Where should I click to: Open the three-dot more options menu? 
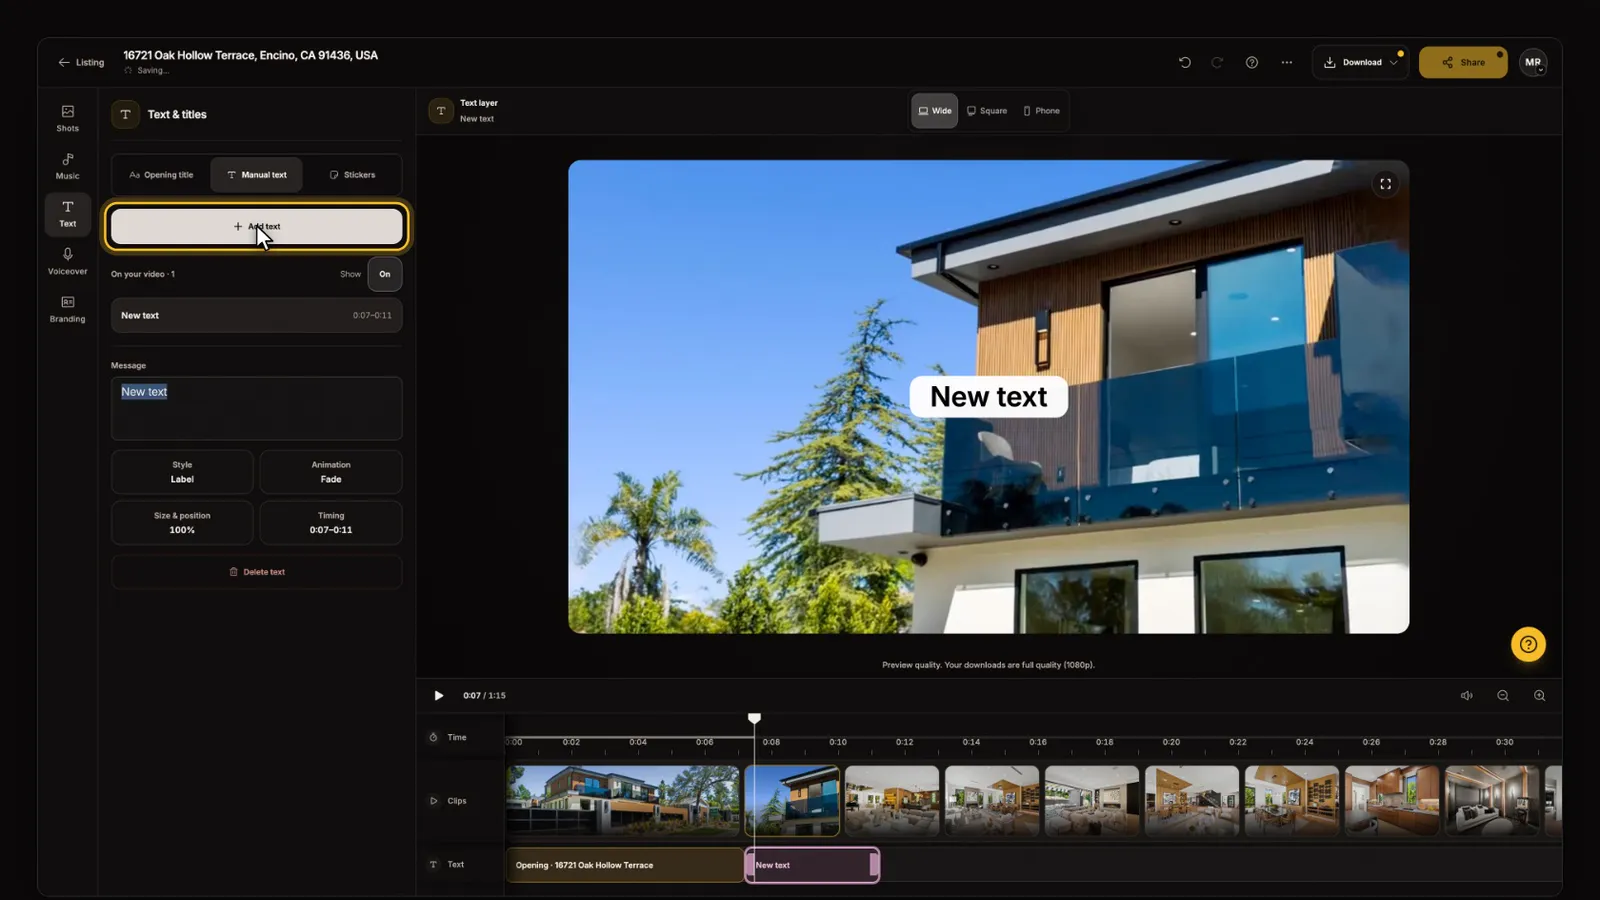point(1286,62)
